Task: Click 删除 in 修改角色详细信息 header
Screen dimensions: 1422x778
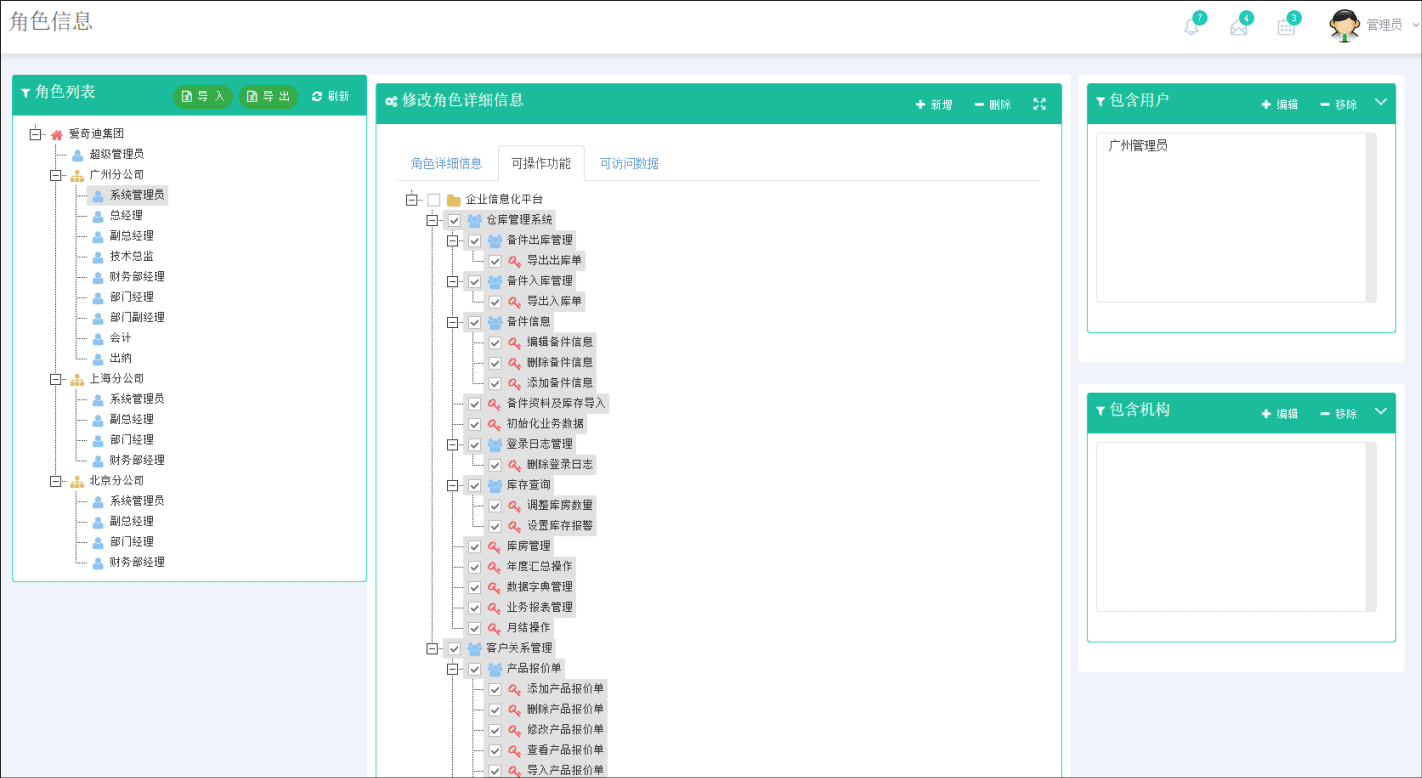Action: coord(992,104)
